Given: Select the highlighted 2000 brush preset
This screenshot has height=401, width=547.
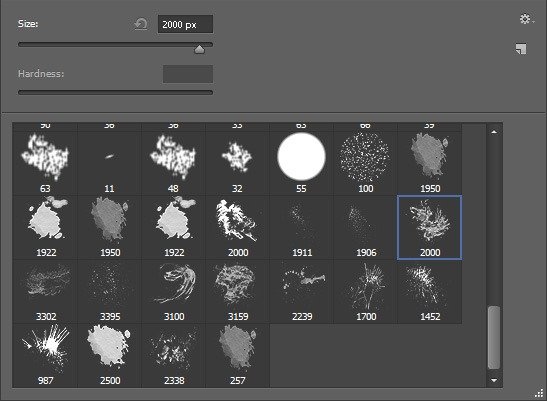Looking at the screenshot, I should (430, 228).
